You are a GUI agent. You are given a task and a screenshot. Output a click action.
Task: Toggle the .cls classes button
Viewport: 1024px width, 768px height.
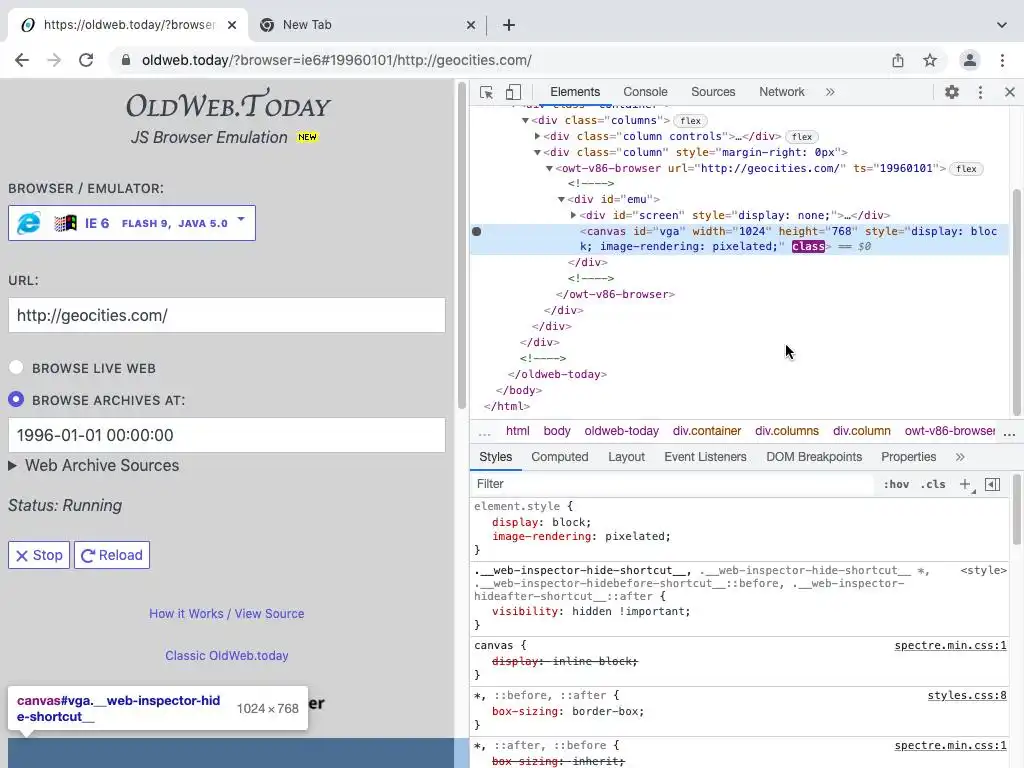pos(933,484)
